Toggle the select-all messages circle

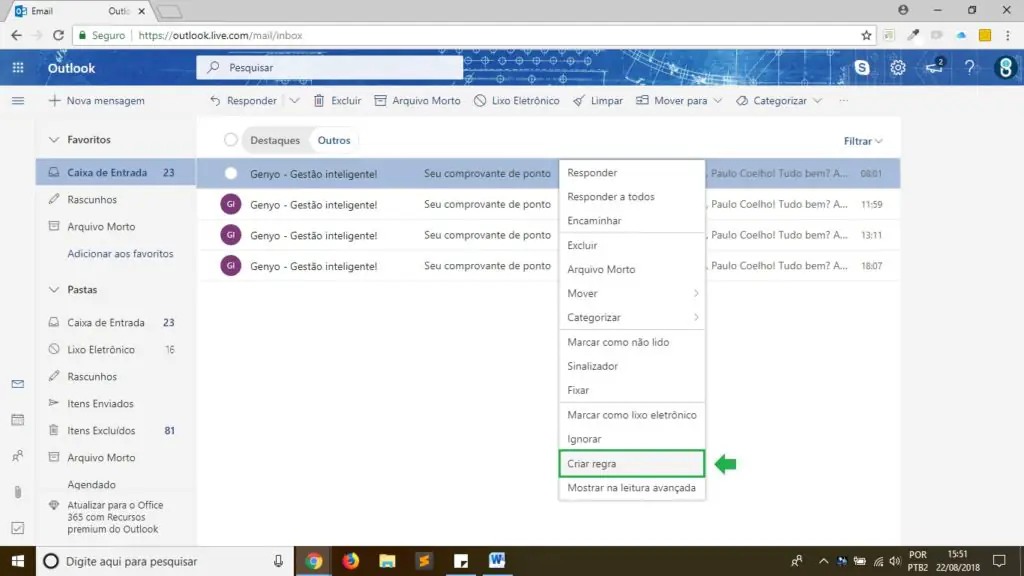(231, 140)
